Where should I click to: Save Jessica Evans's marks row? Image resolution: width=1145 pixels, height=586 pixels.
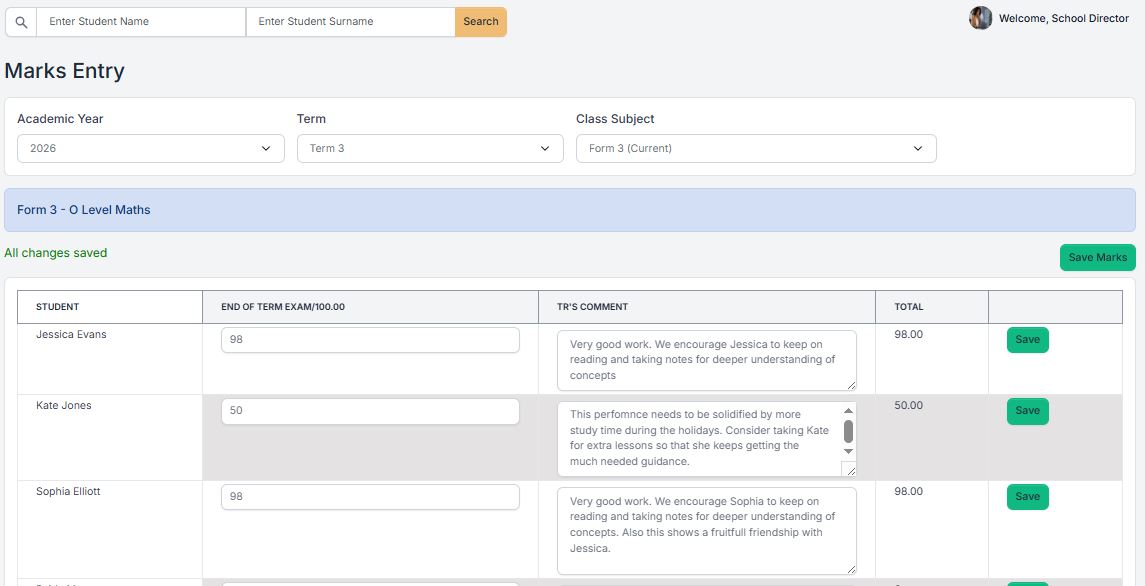tap(1027, 340)
